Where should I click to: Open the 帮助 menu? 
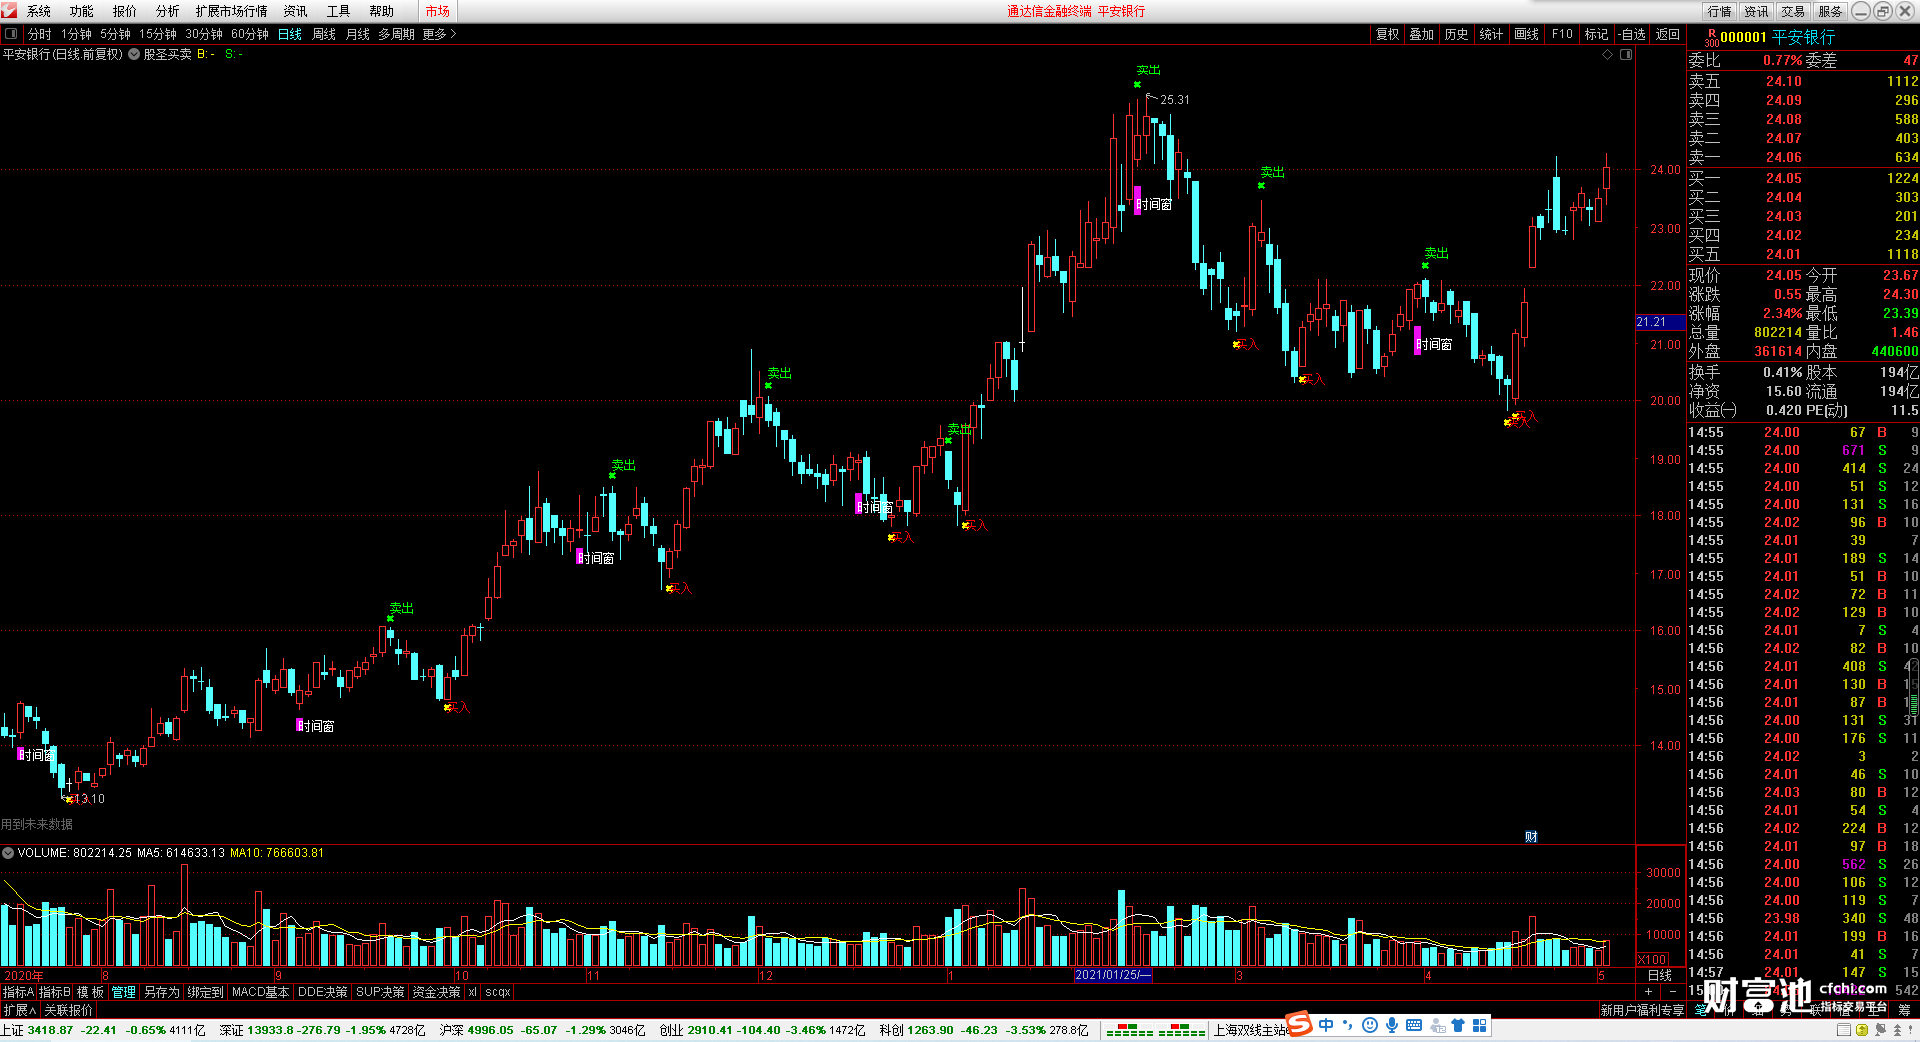[382, 11]
